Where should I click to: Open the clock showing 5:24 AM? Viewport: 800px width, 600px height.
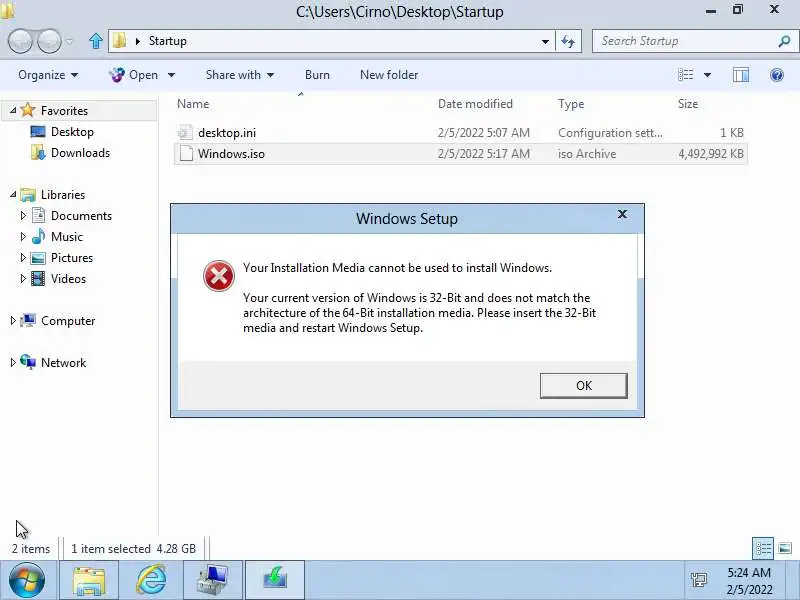[x=749, y=581]
